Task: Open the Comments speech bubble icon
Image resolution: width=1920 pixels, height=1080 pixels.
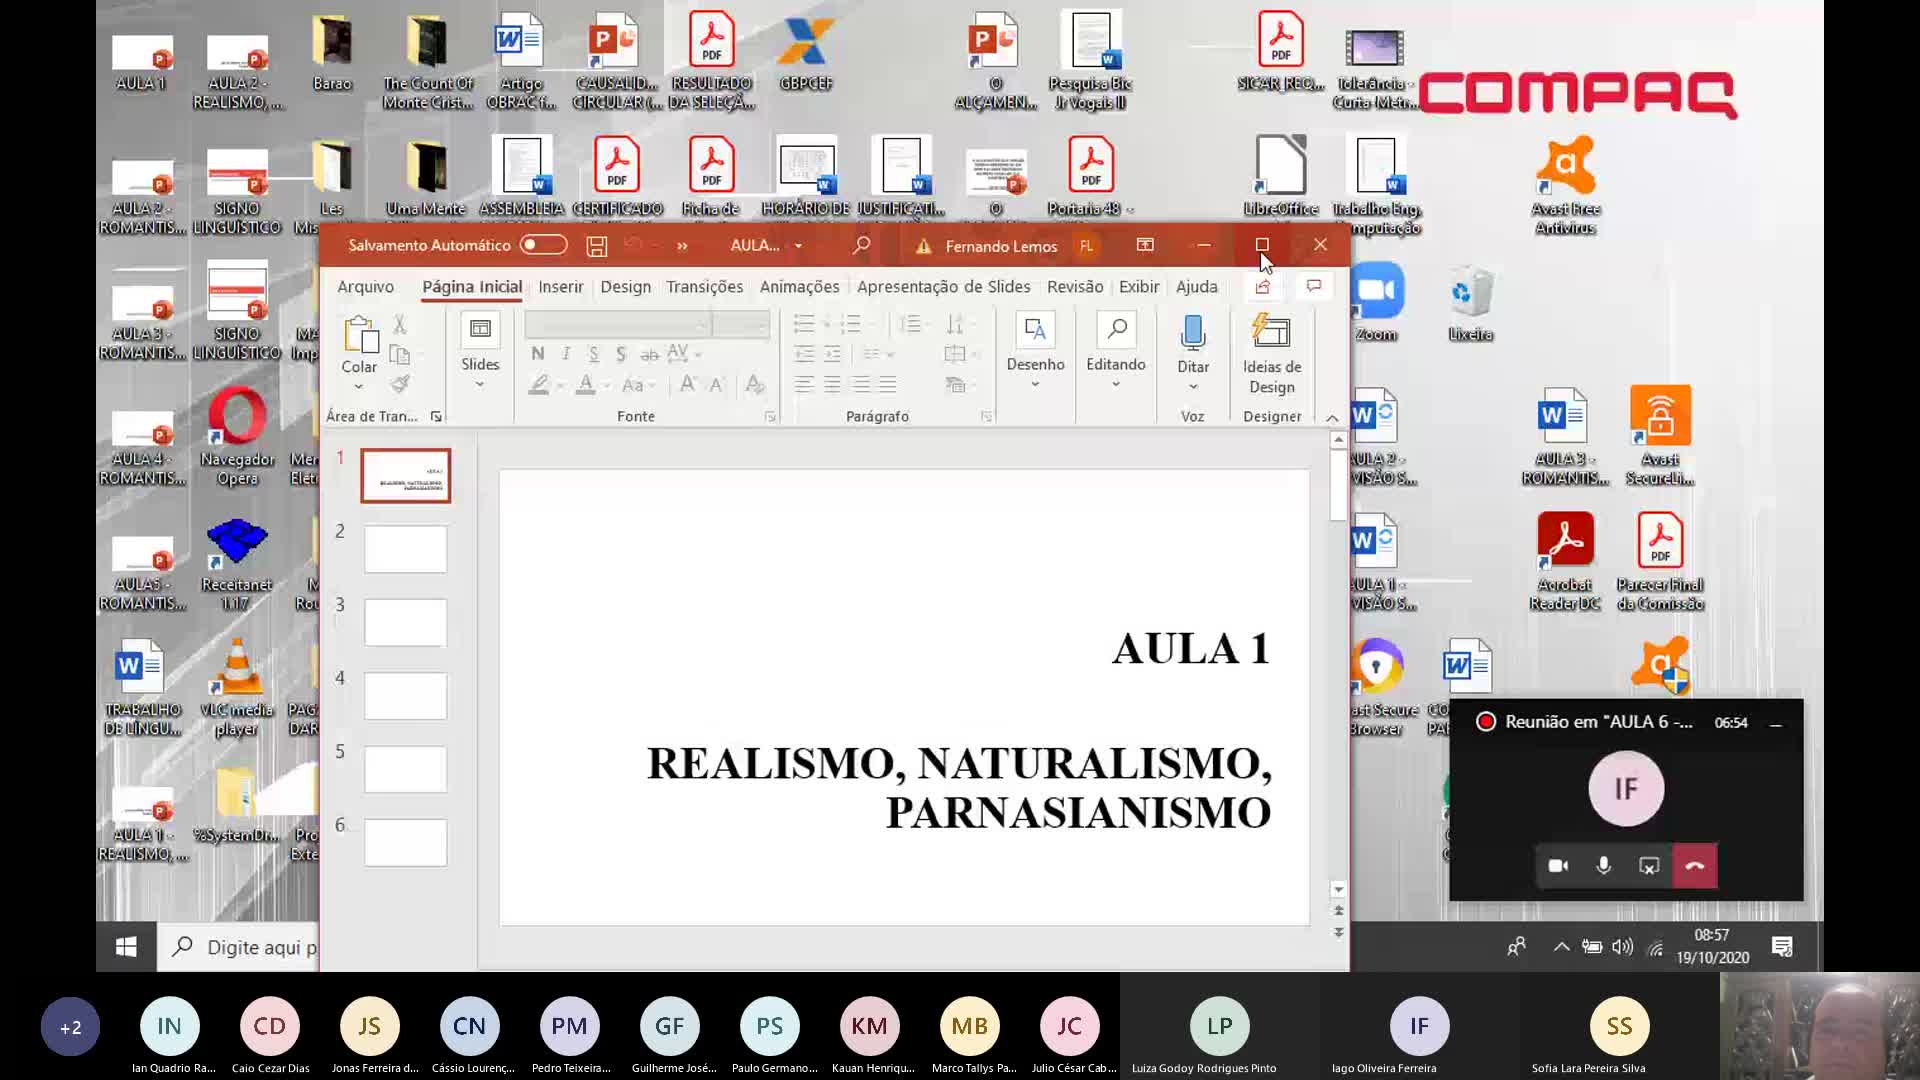Action: [x=1313, y=287]
